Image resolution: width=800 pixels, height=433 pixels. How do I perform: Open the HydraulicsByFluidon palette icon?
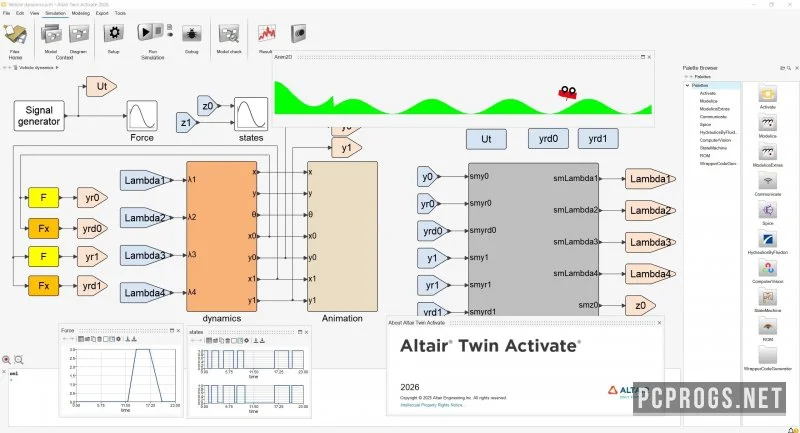[x=767, y=240]
